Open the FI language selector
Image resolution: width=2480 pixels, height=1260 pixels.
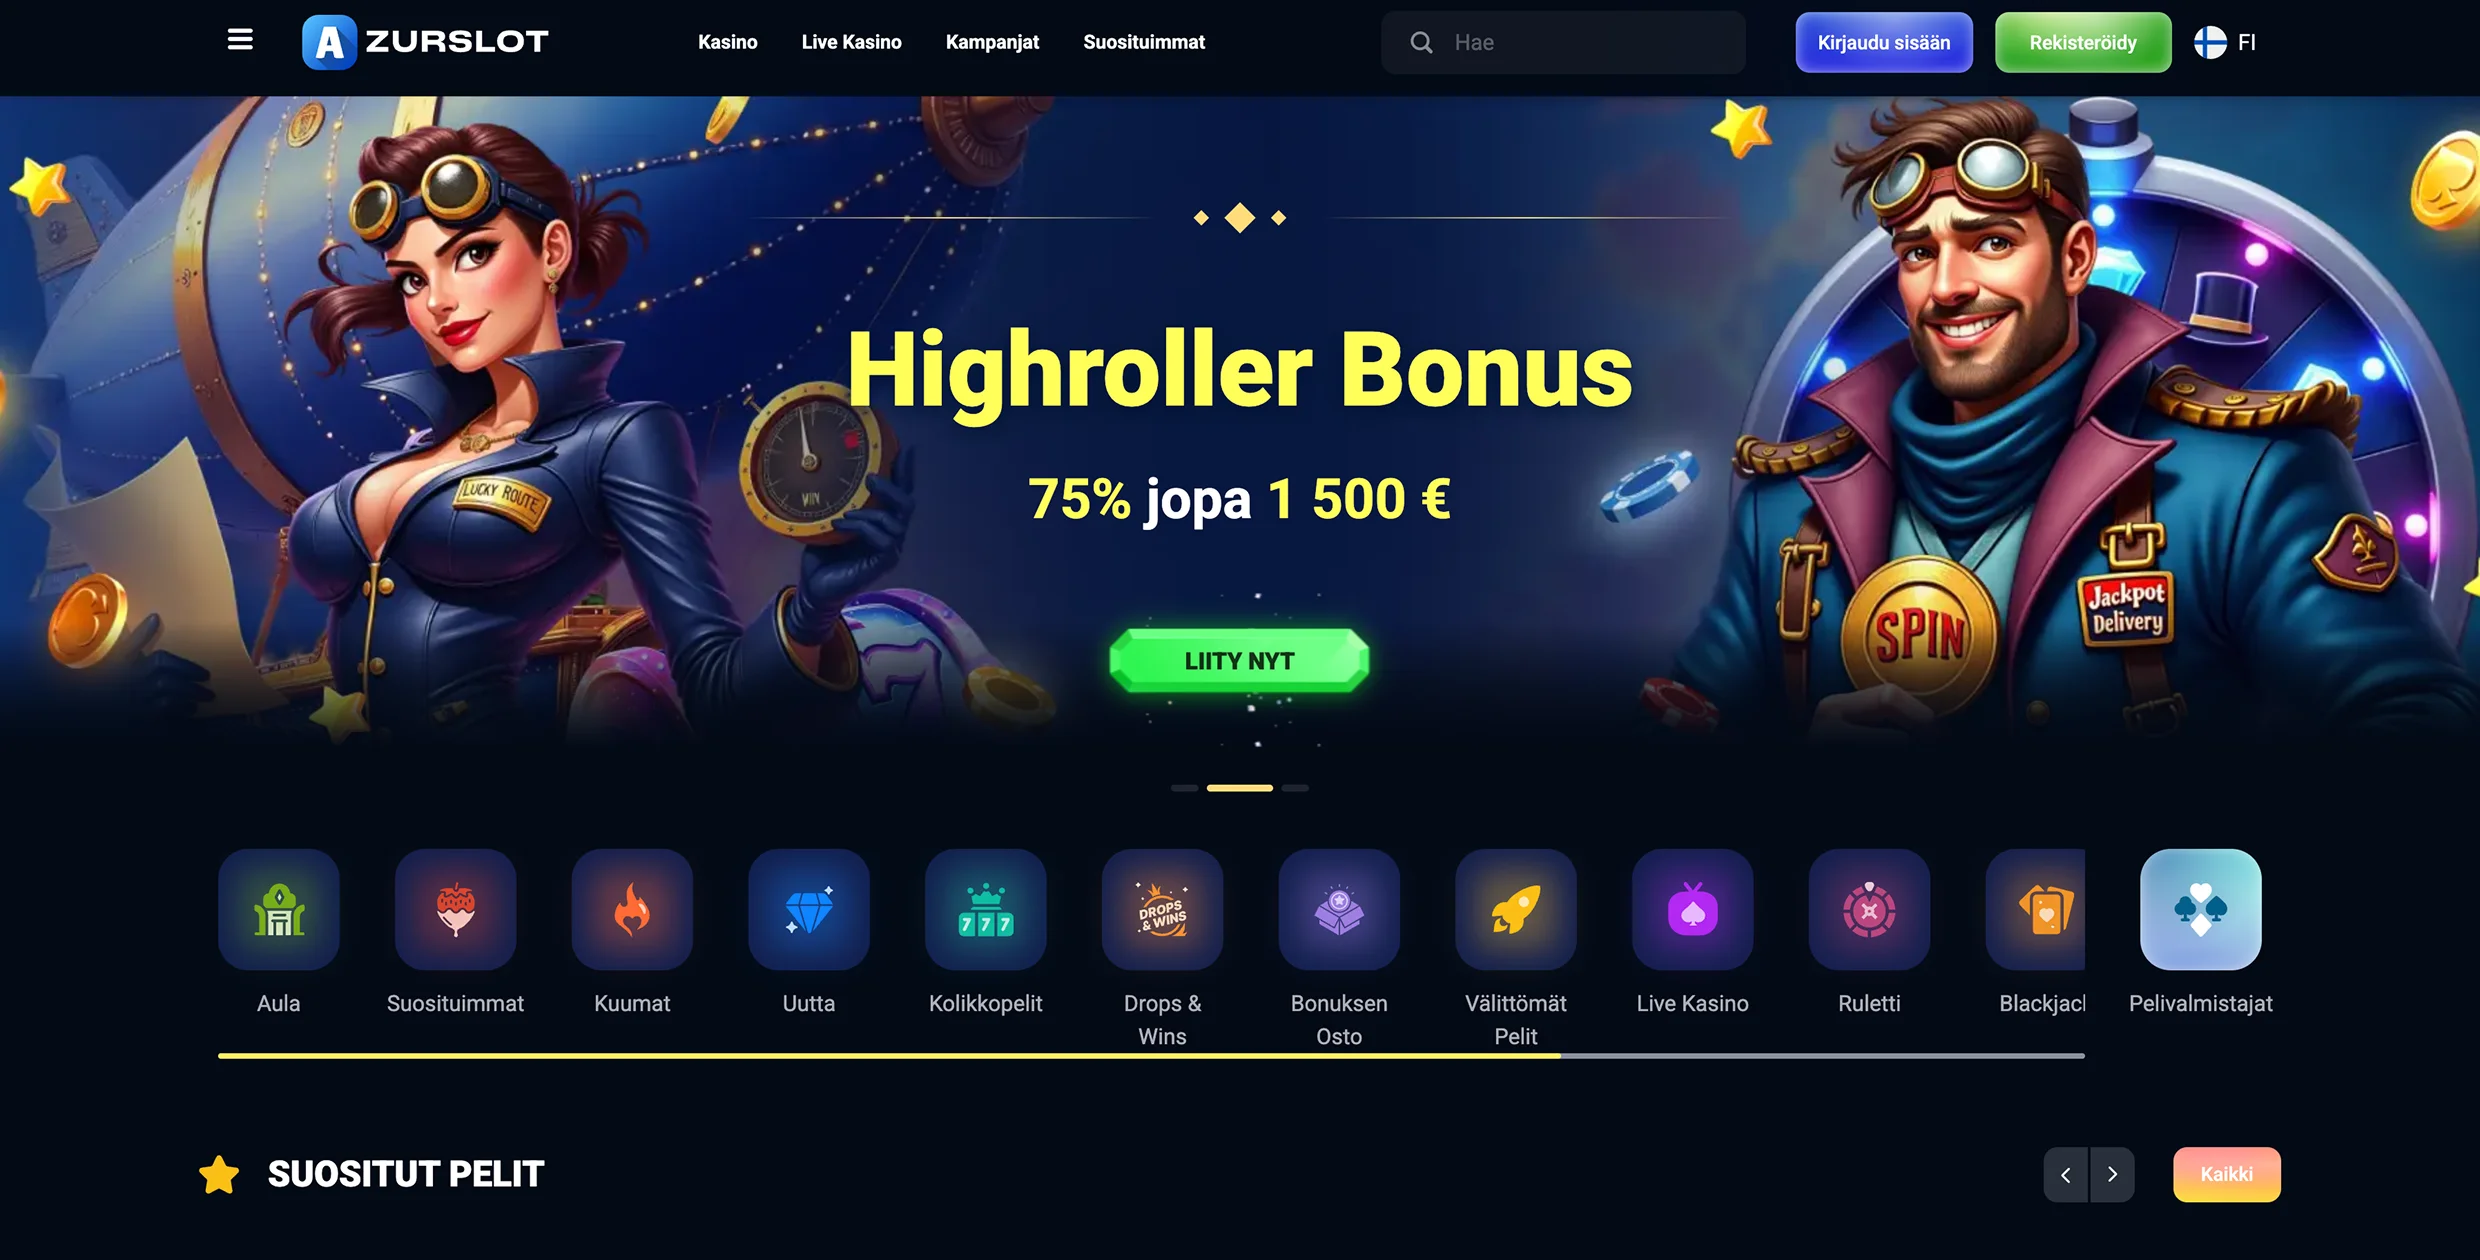pos(2225,42)
